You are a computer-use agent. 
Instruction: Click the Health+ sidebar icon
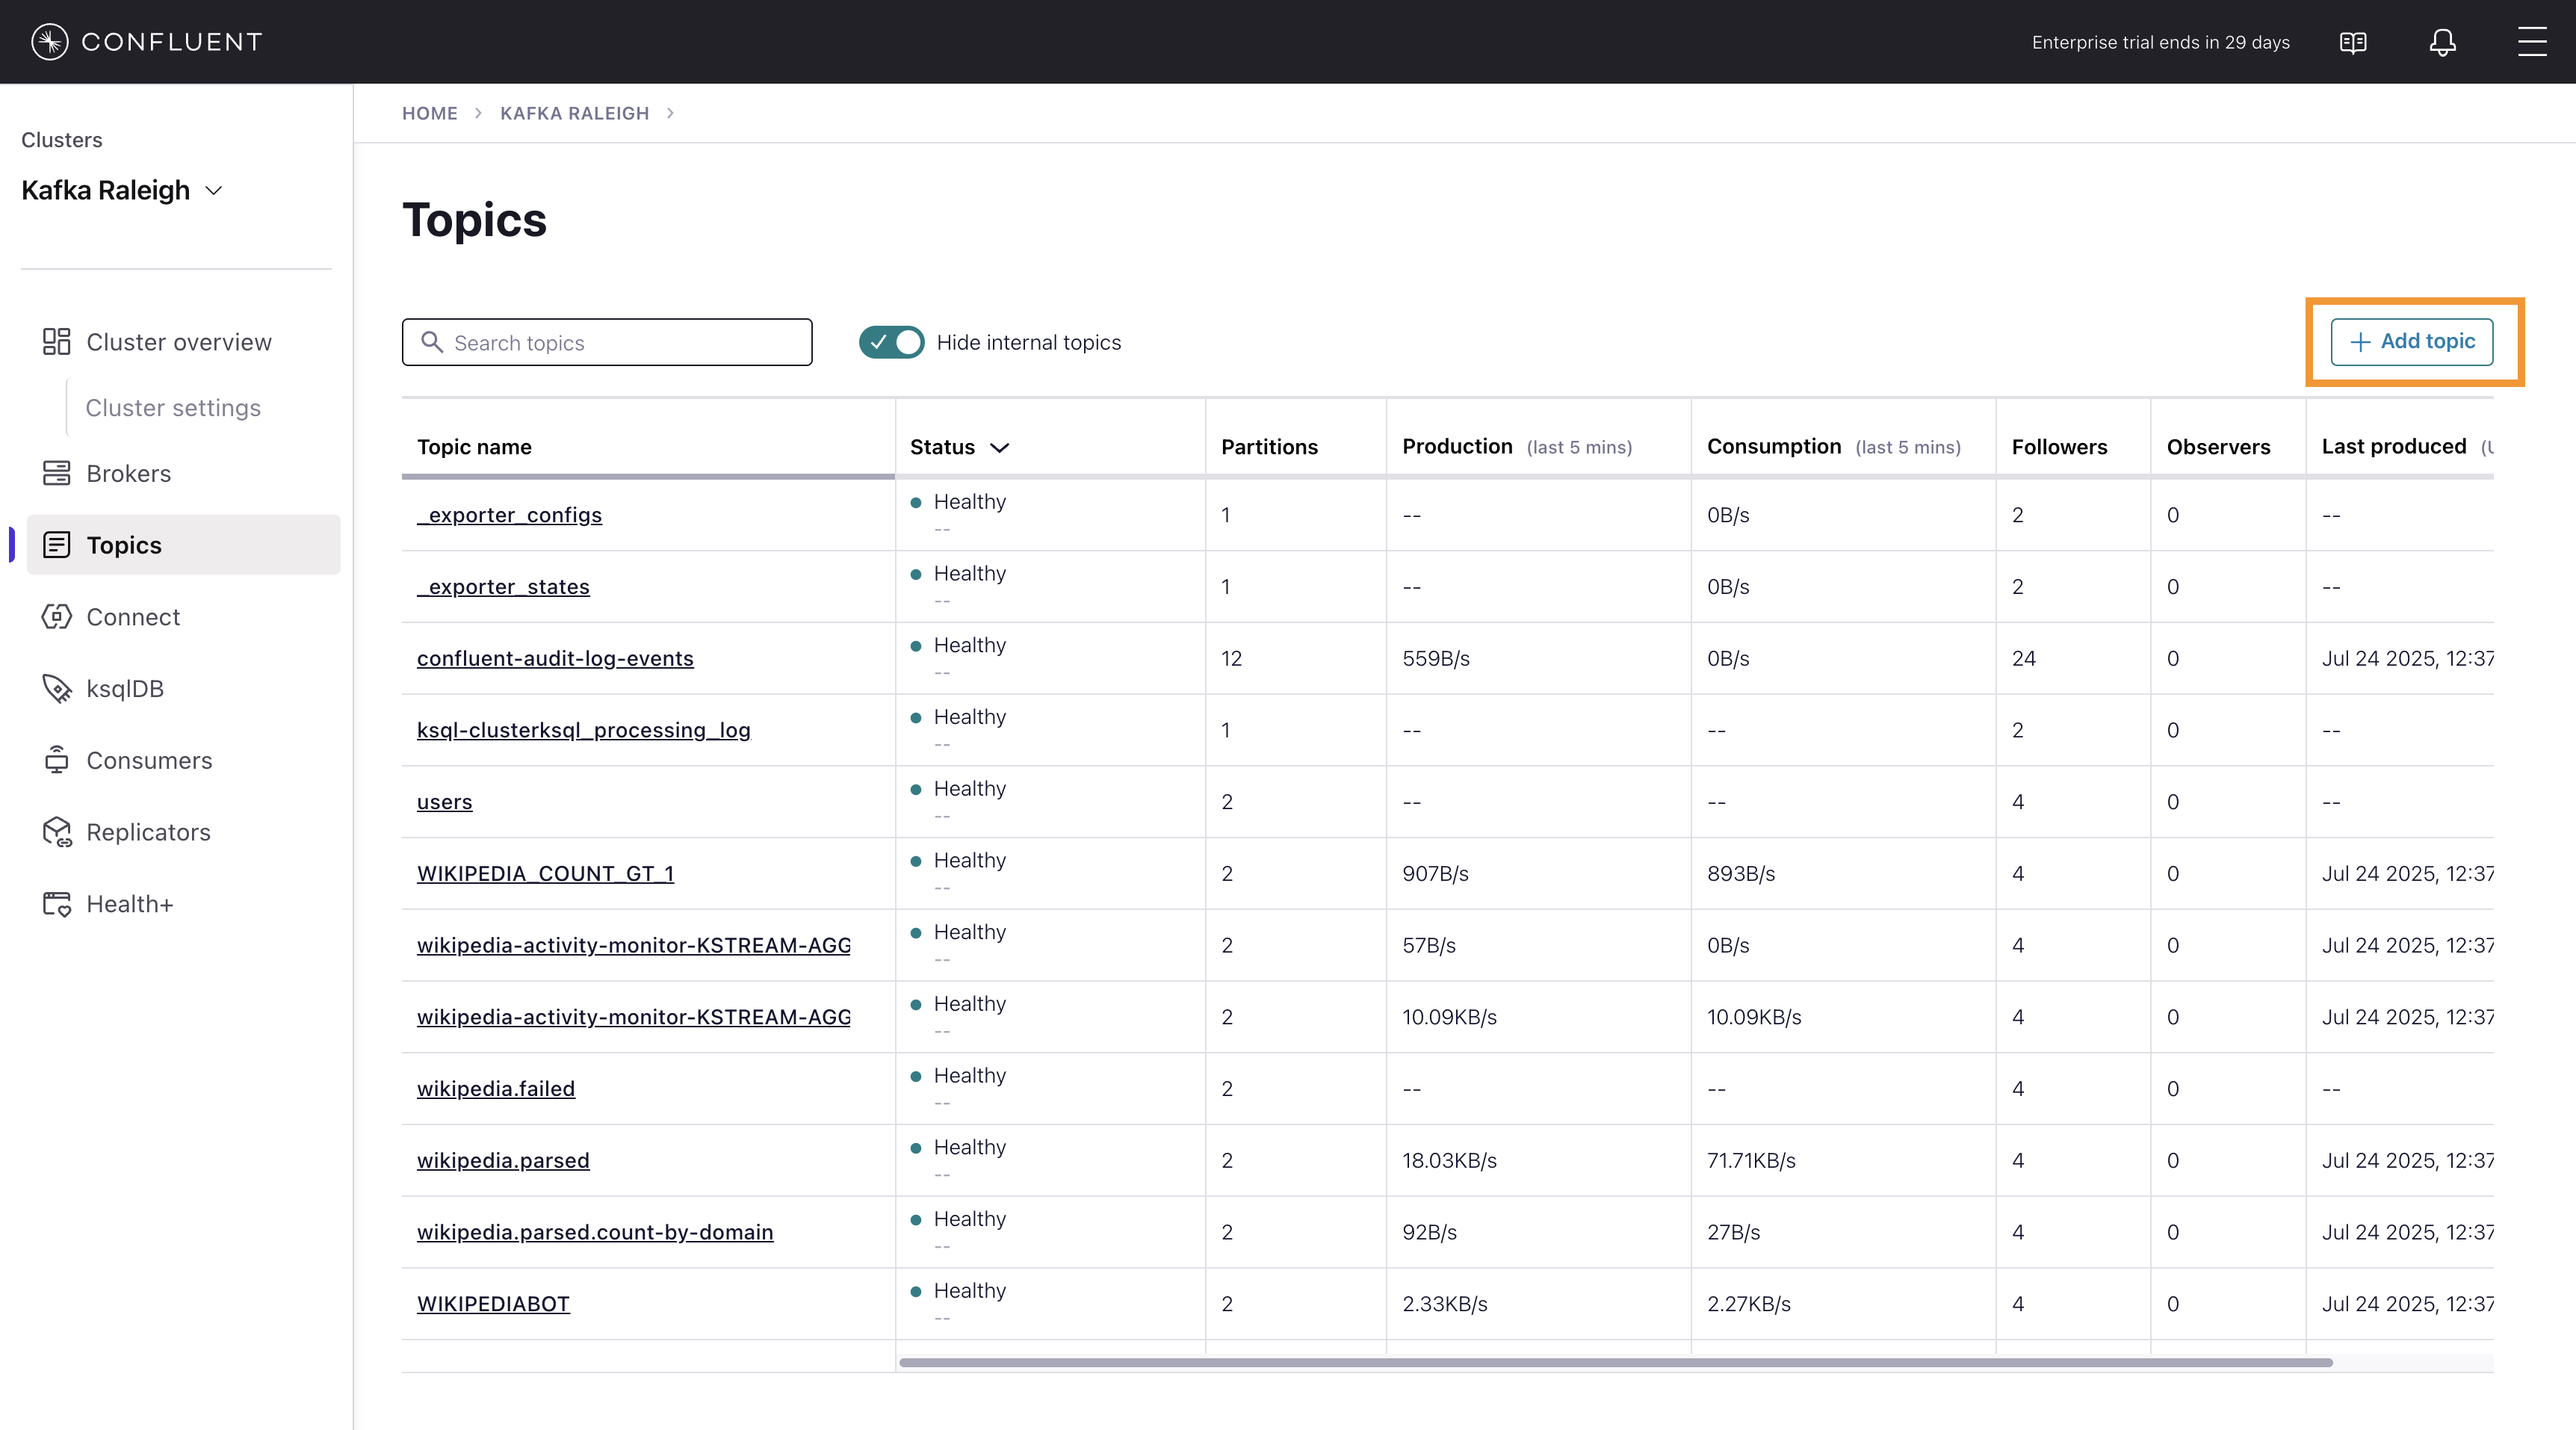click(57, 904)
